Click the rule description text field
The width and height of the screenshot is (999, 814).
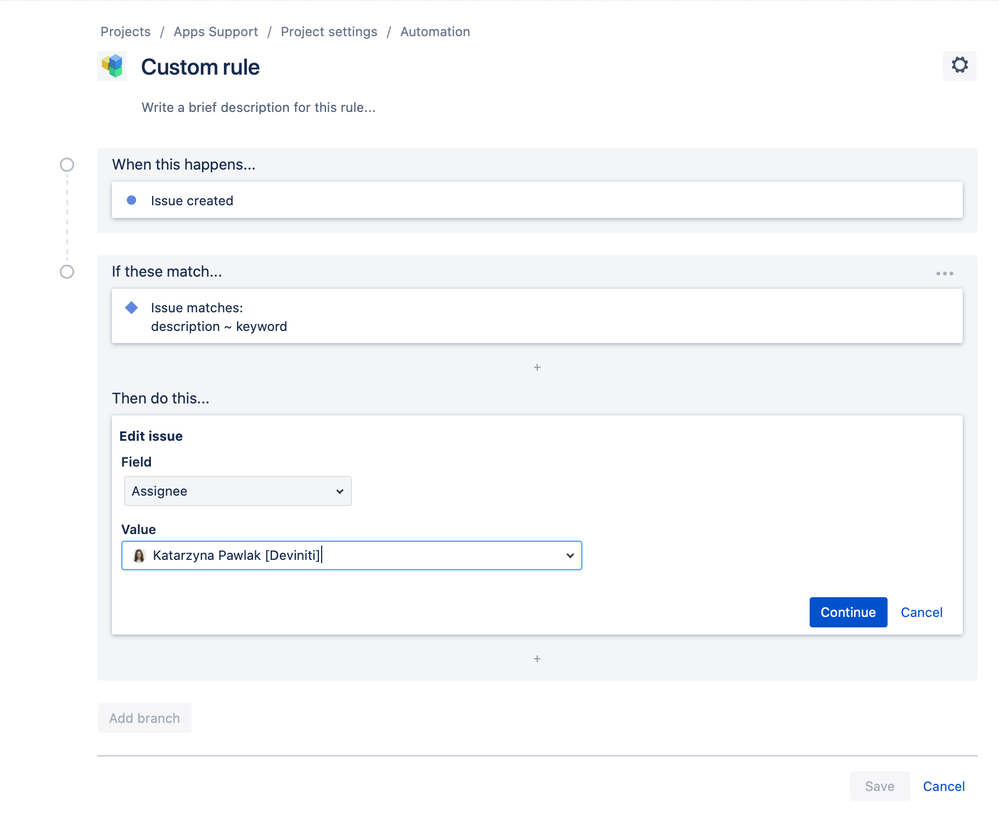258,107
